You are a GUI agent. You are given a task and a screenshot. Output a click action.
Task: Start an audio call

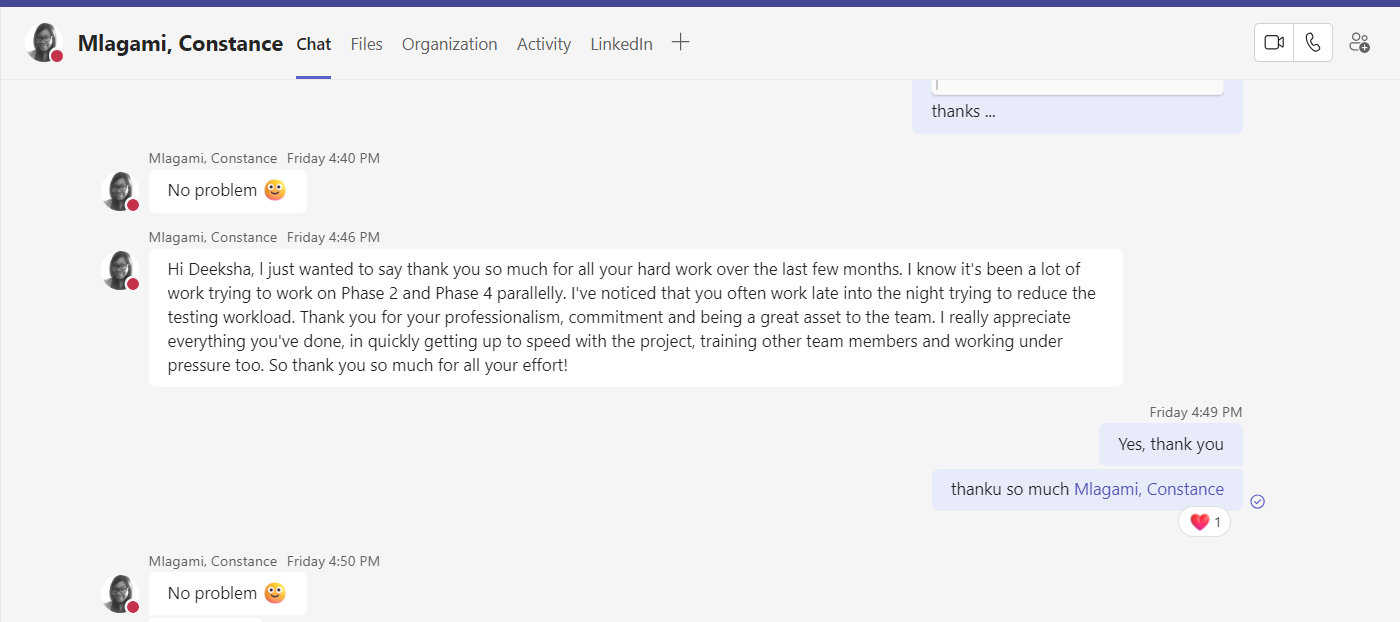[1313, 43]
